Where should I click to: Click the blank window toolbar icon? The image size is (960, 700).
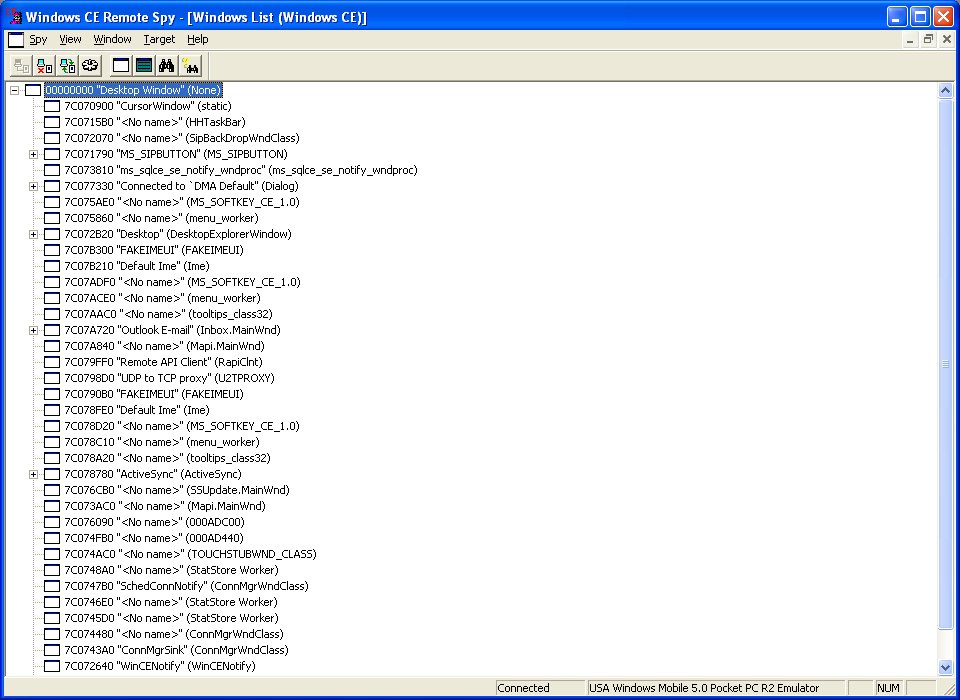tap(121, 65)
